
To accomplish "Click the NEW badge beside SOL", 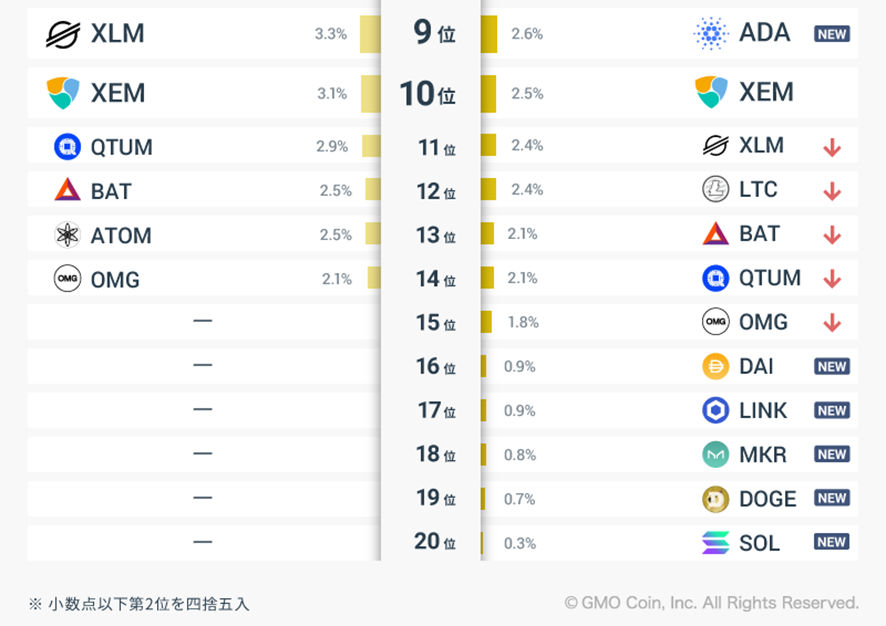I will coord(831,543).
